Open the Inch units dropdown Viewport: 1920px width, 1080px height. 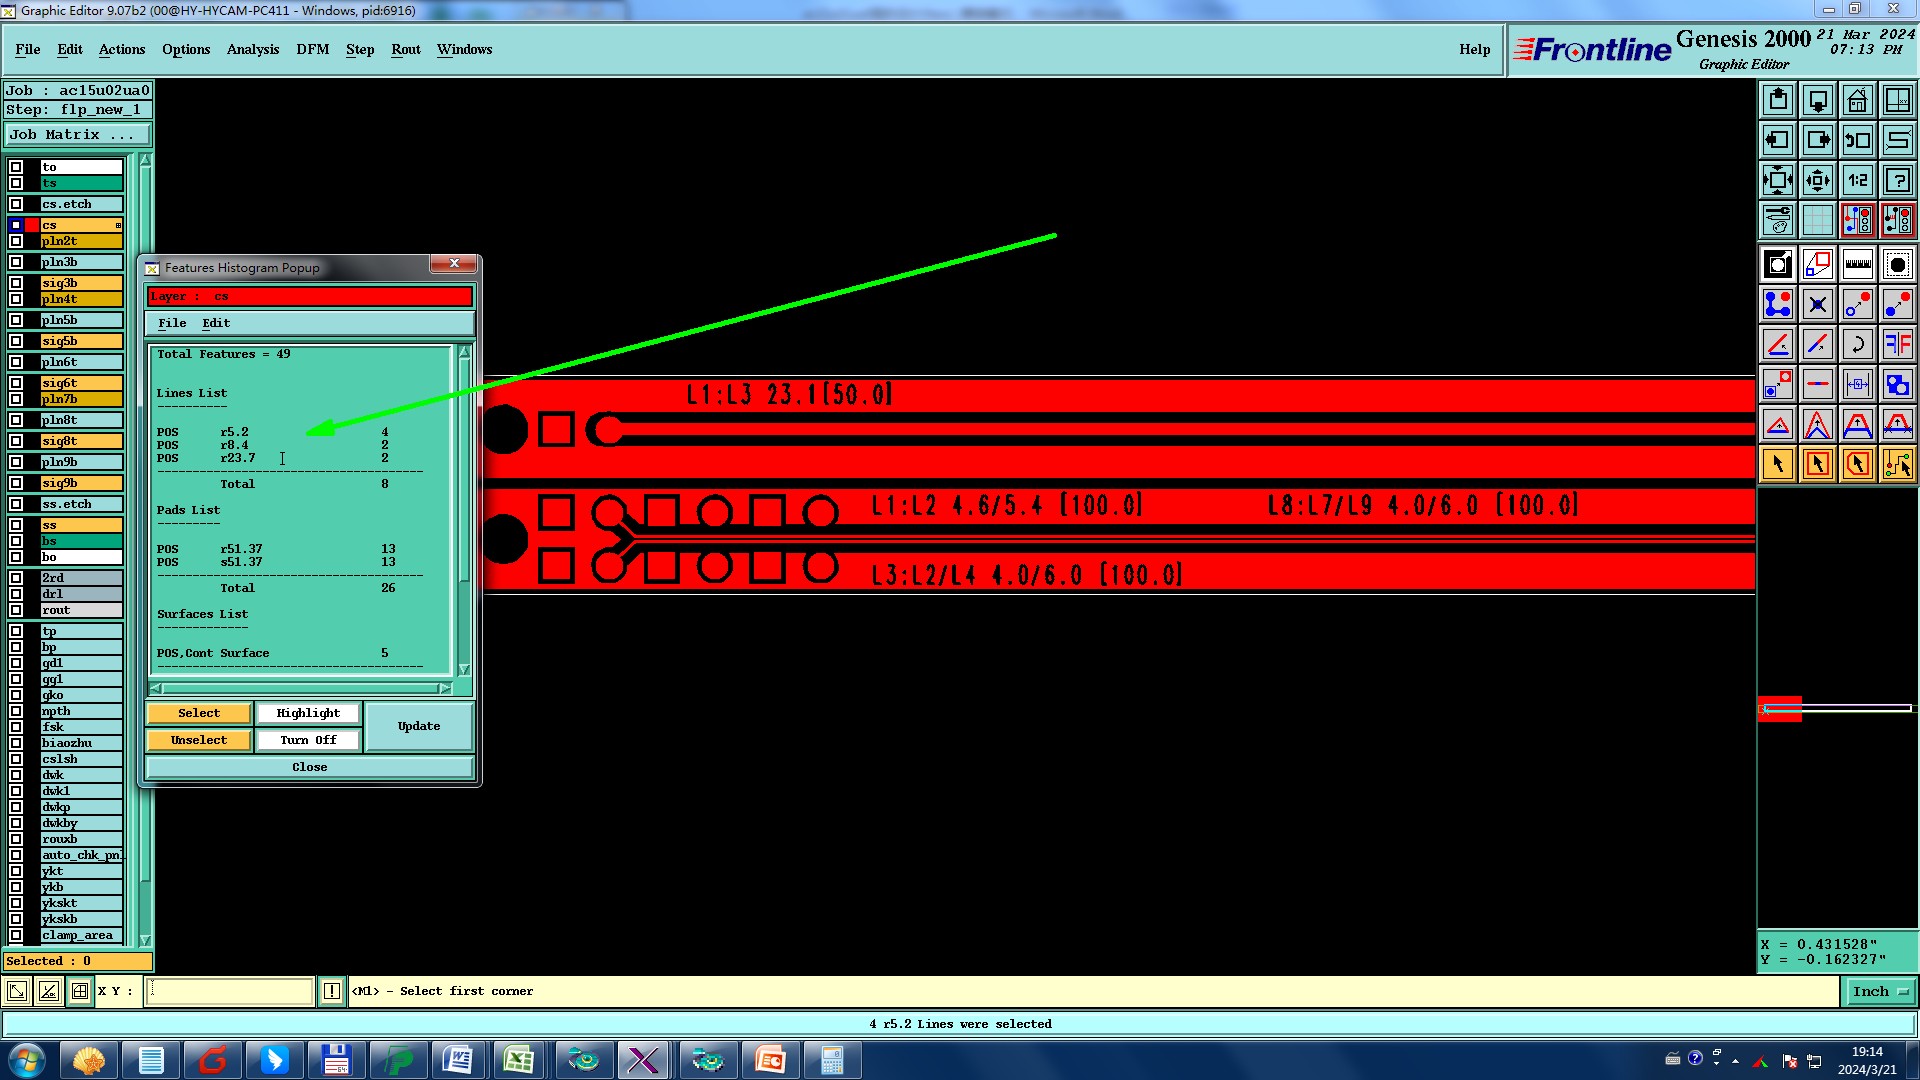pos(1880,992)
